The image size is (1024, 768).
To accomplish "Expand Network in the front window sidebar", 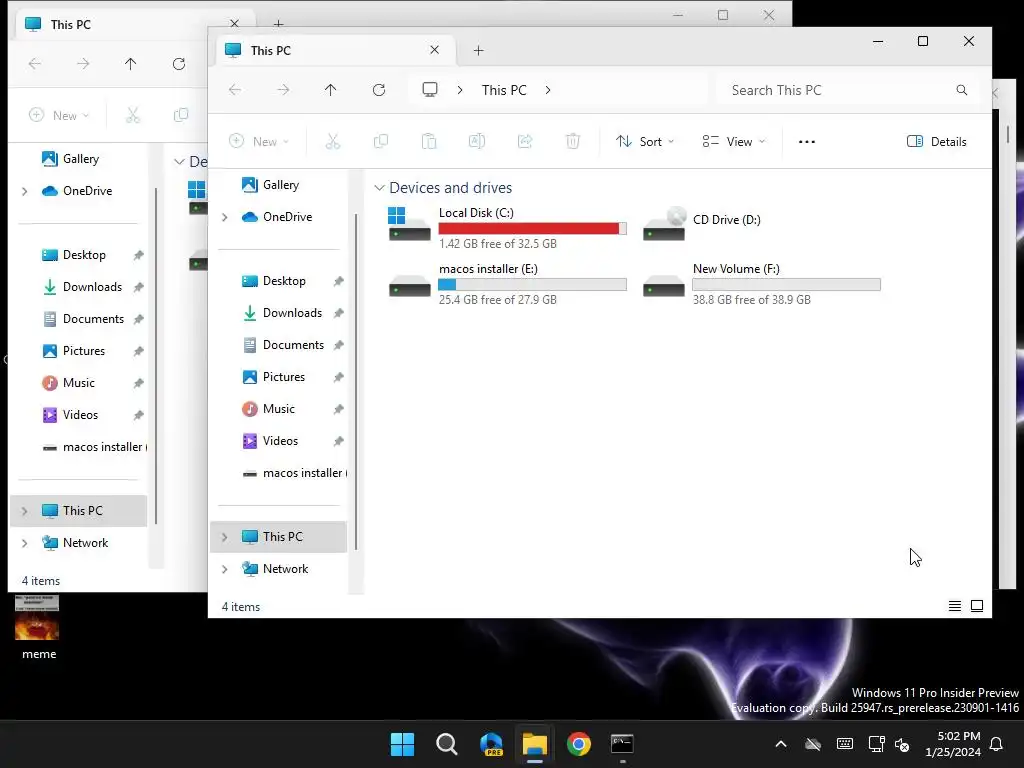I will point(225,569).
